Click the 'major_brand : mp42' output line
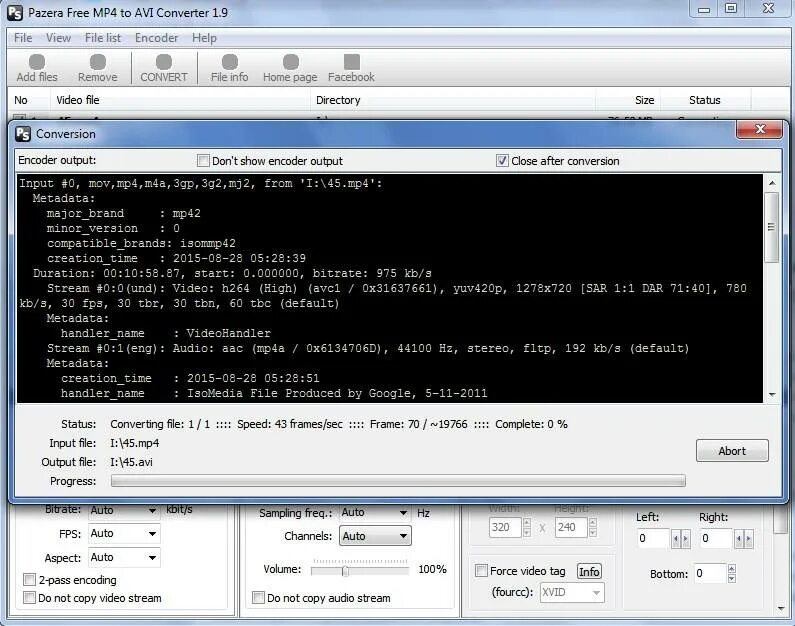This screenshot has height=626, width=795. pyautogui.click(x=123, y=213)
